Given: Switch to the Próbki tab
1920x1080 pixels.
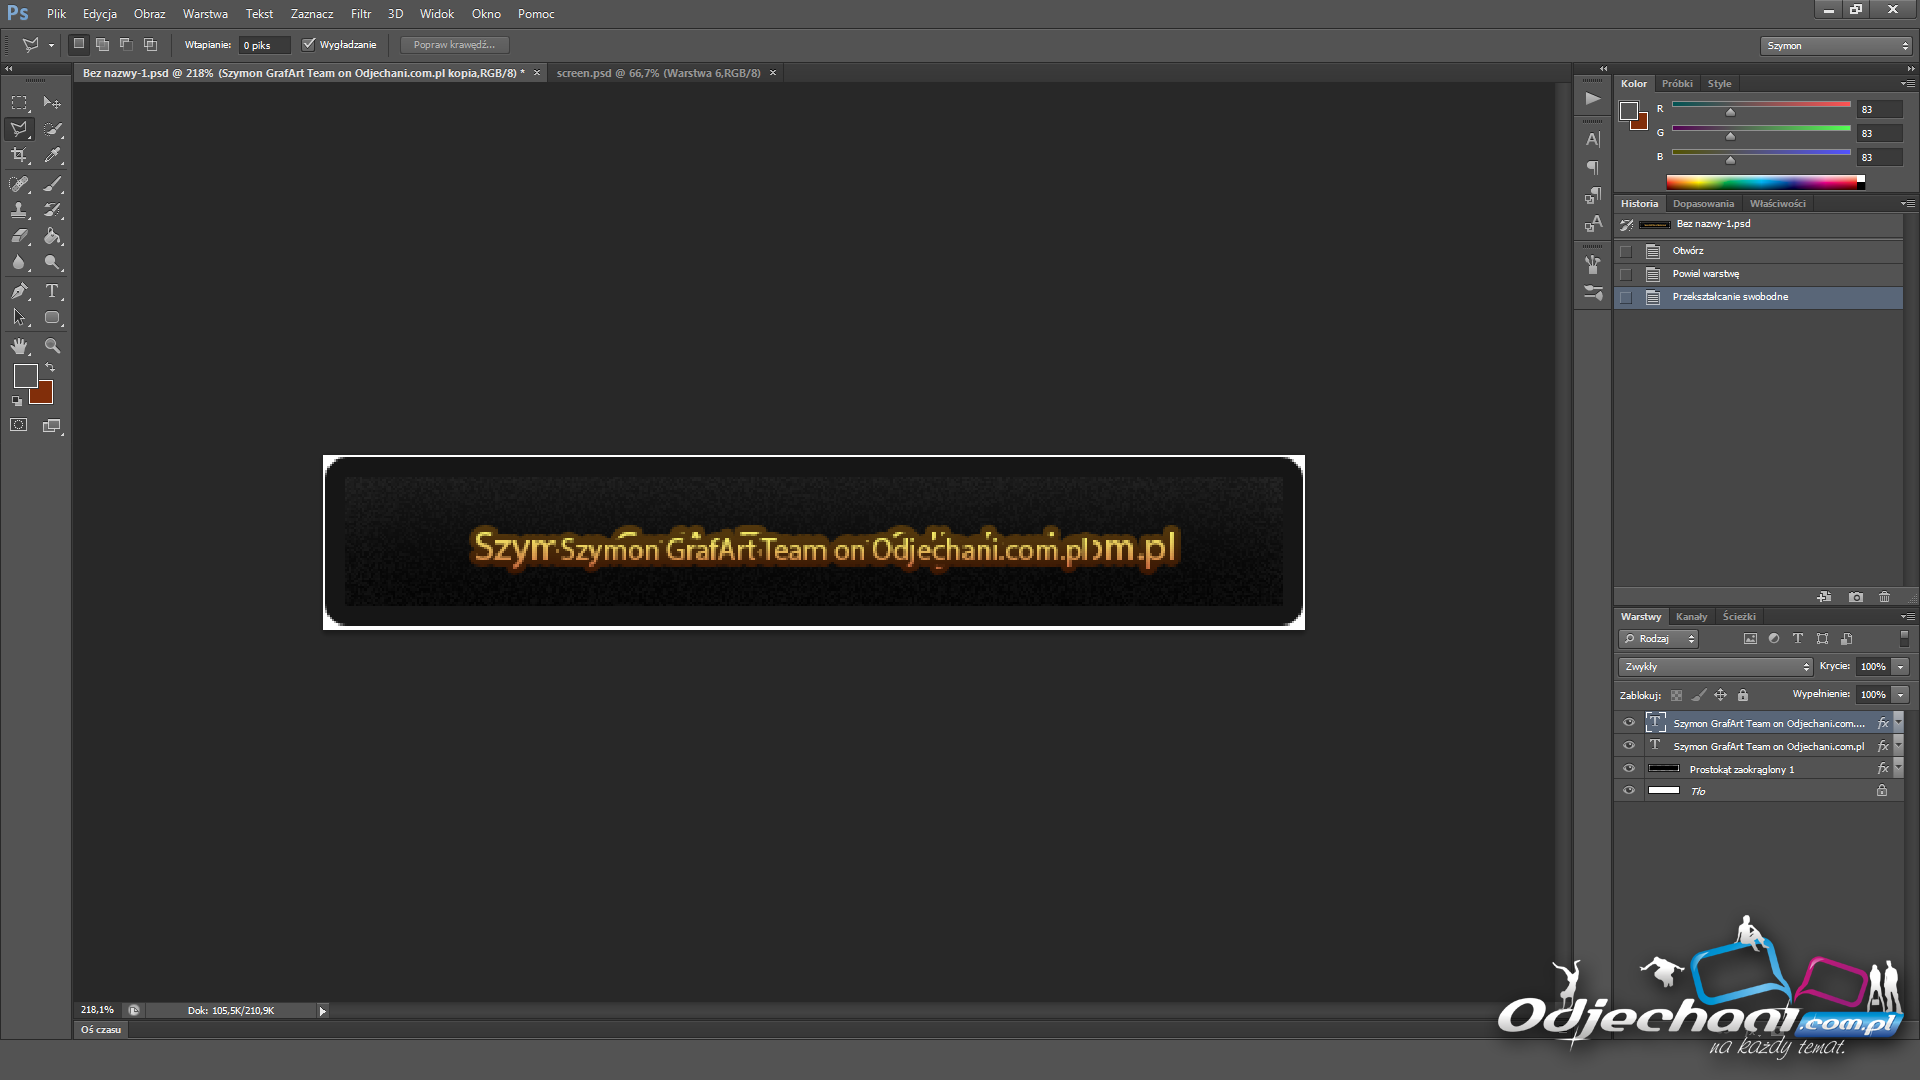Looking at the screenshot, I should pos(1677,84).
